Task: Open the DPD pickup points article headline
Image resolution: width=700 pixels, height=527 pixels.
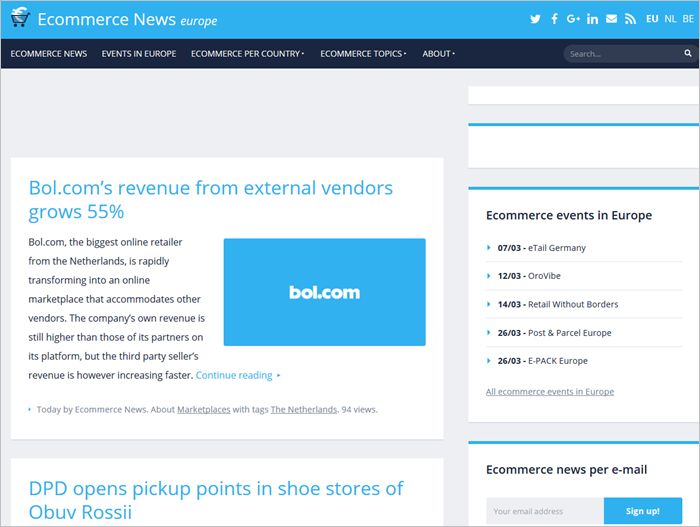Action: pos(216,500)
